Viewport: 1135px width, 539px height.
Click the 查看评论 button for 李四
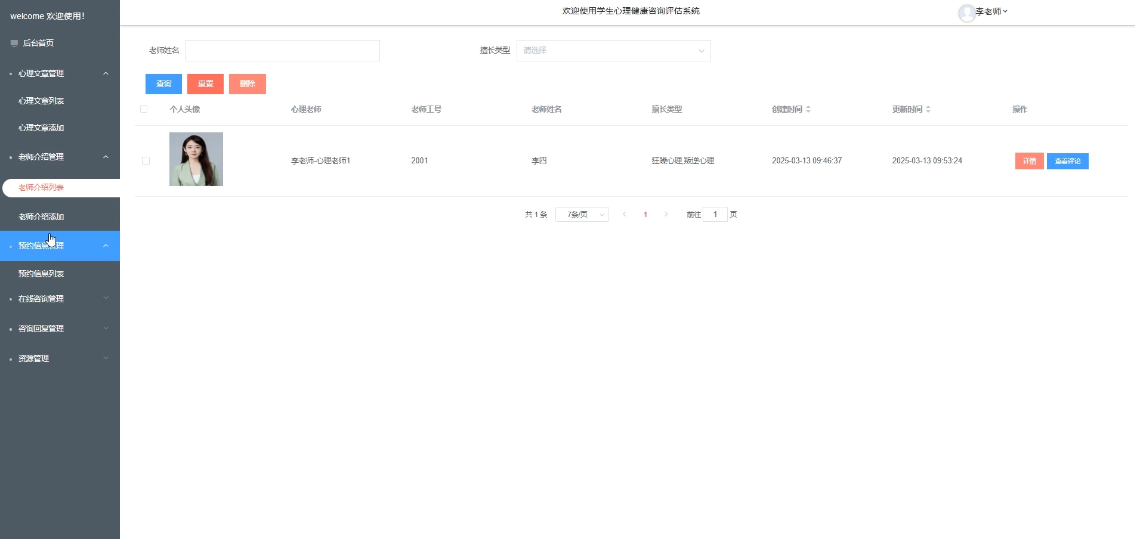tap(1068, 161)
